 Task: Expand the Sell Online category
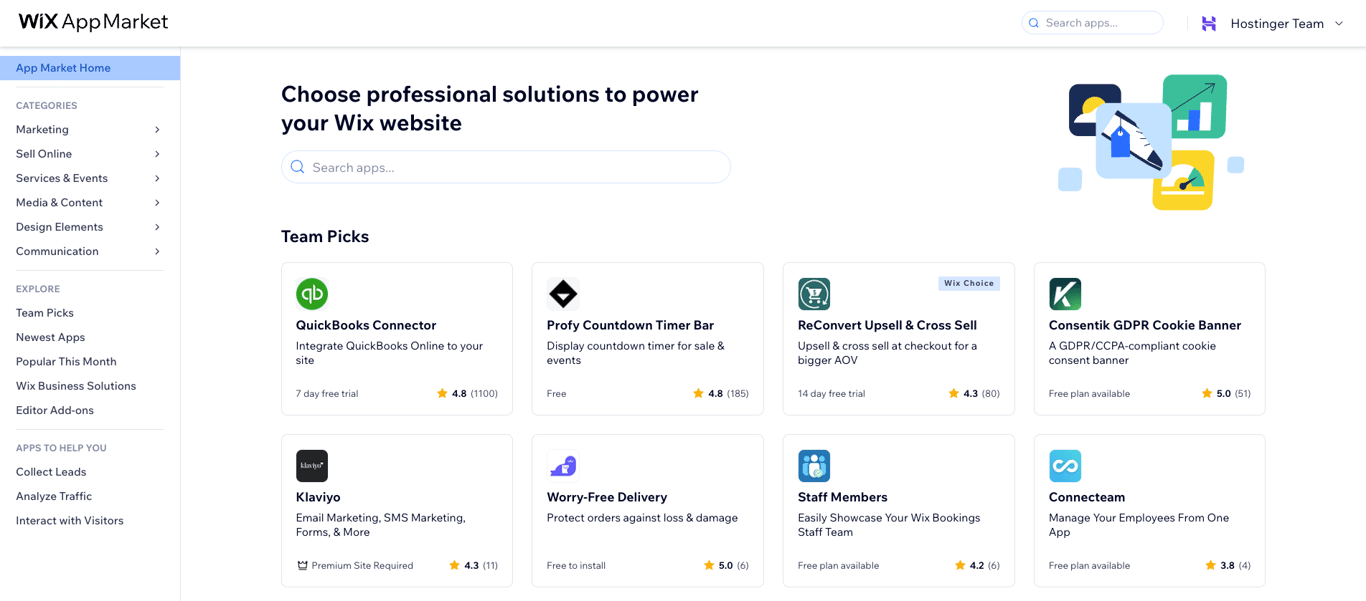[x=44, y=154]
